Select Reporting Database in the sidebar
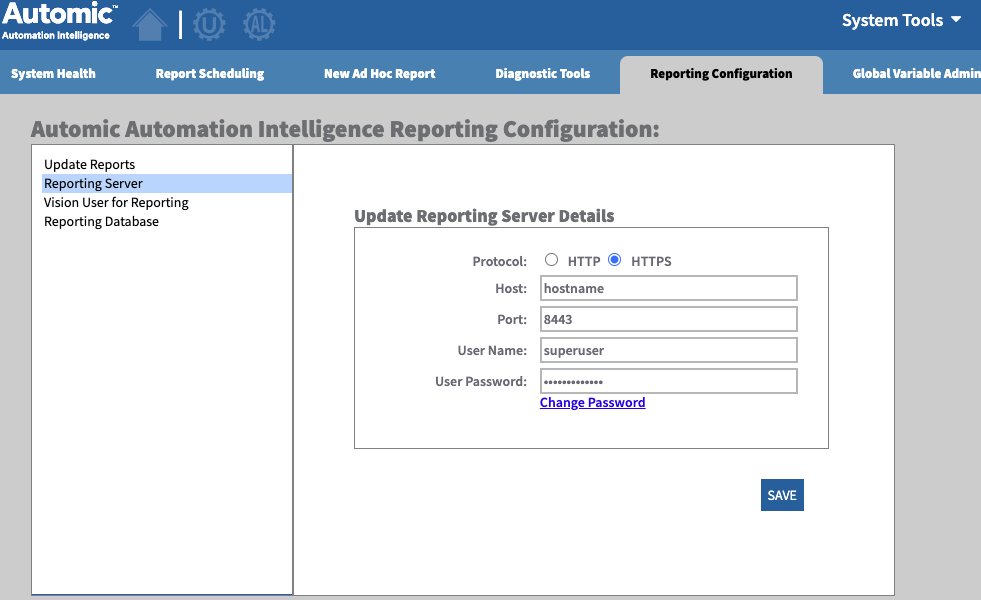The width and height of the screenshot is (981, 600). pos(101,221)
